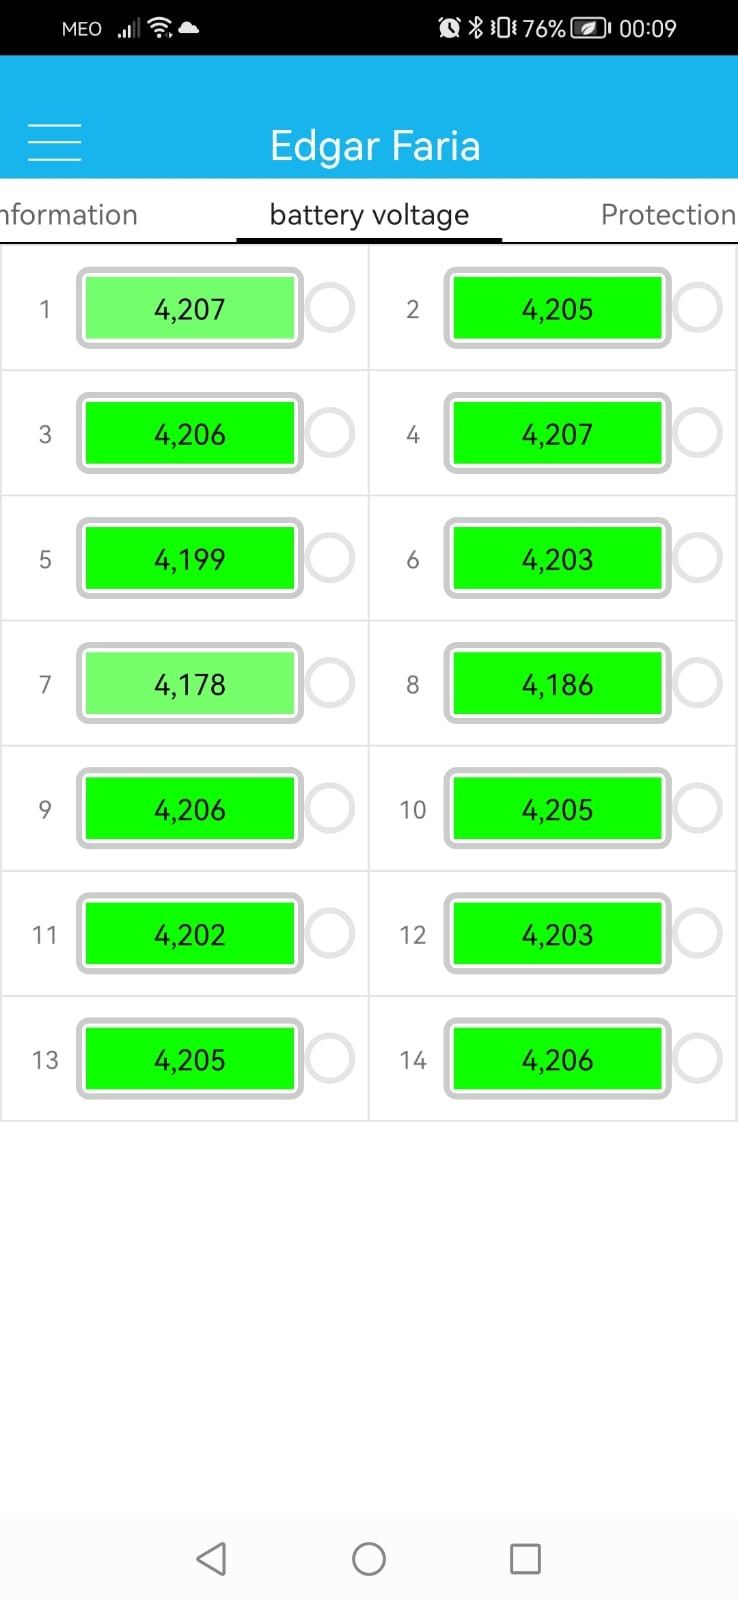Viewport: 738px width, 1600px height.
Task: Select the radio button for cell 4
Action: 697,433
